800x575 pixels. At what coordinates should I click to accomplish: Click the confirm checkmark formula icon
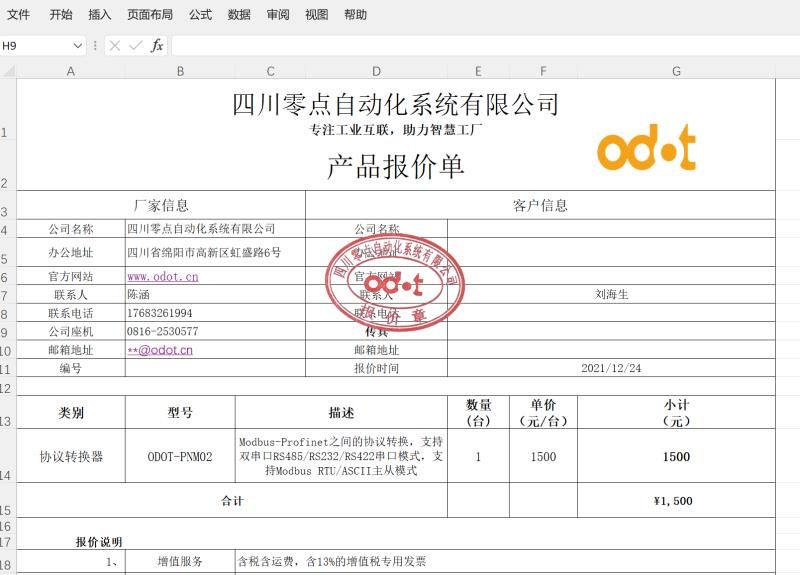point(136,46)
